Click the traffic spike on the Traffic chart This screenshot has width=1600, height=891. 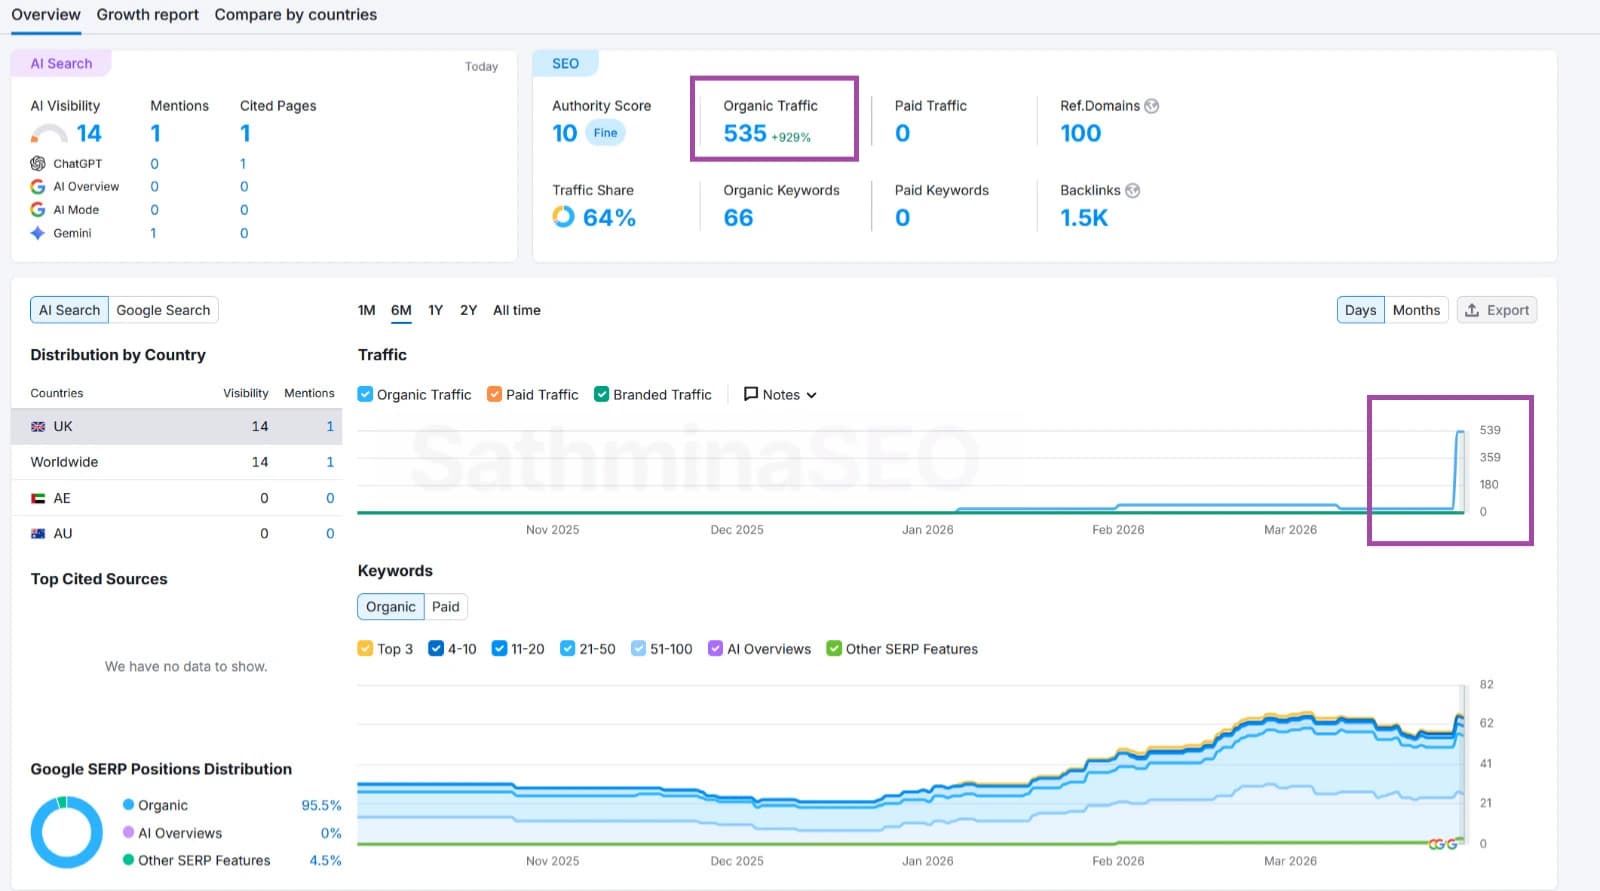(x=1459, y=470)
